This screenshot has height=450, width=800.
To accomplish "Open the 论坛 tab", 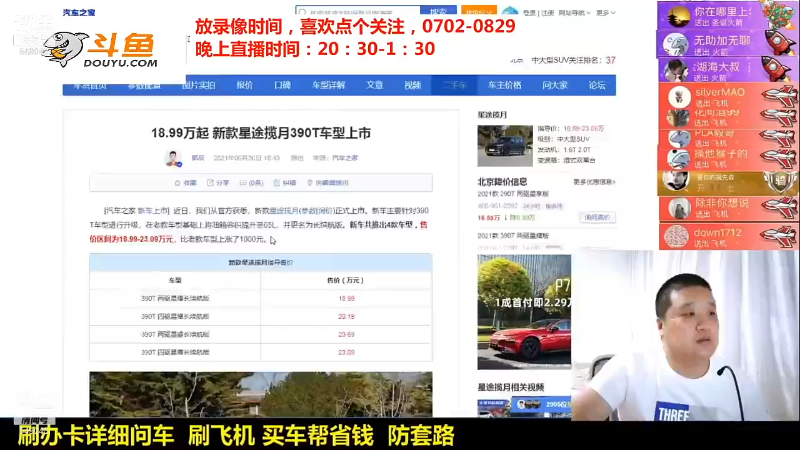I will pos(597,85).
